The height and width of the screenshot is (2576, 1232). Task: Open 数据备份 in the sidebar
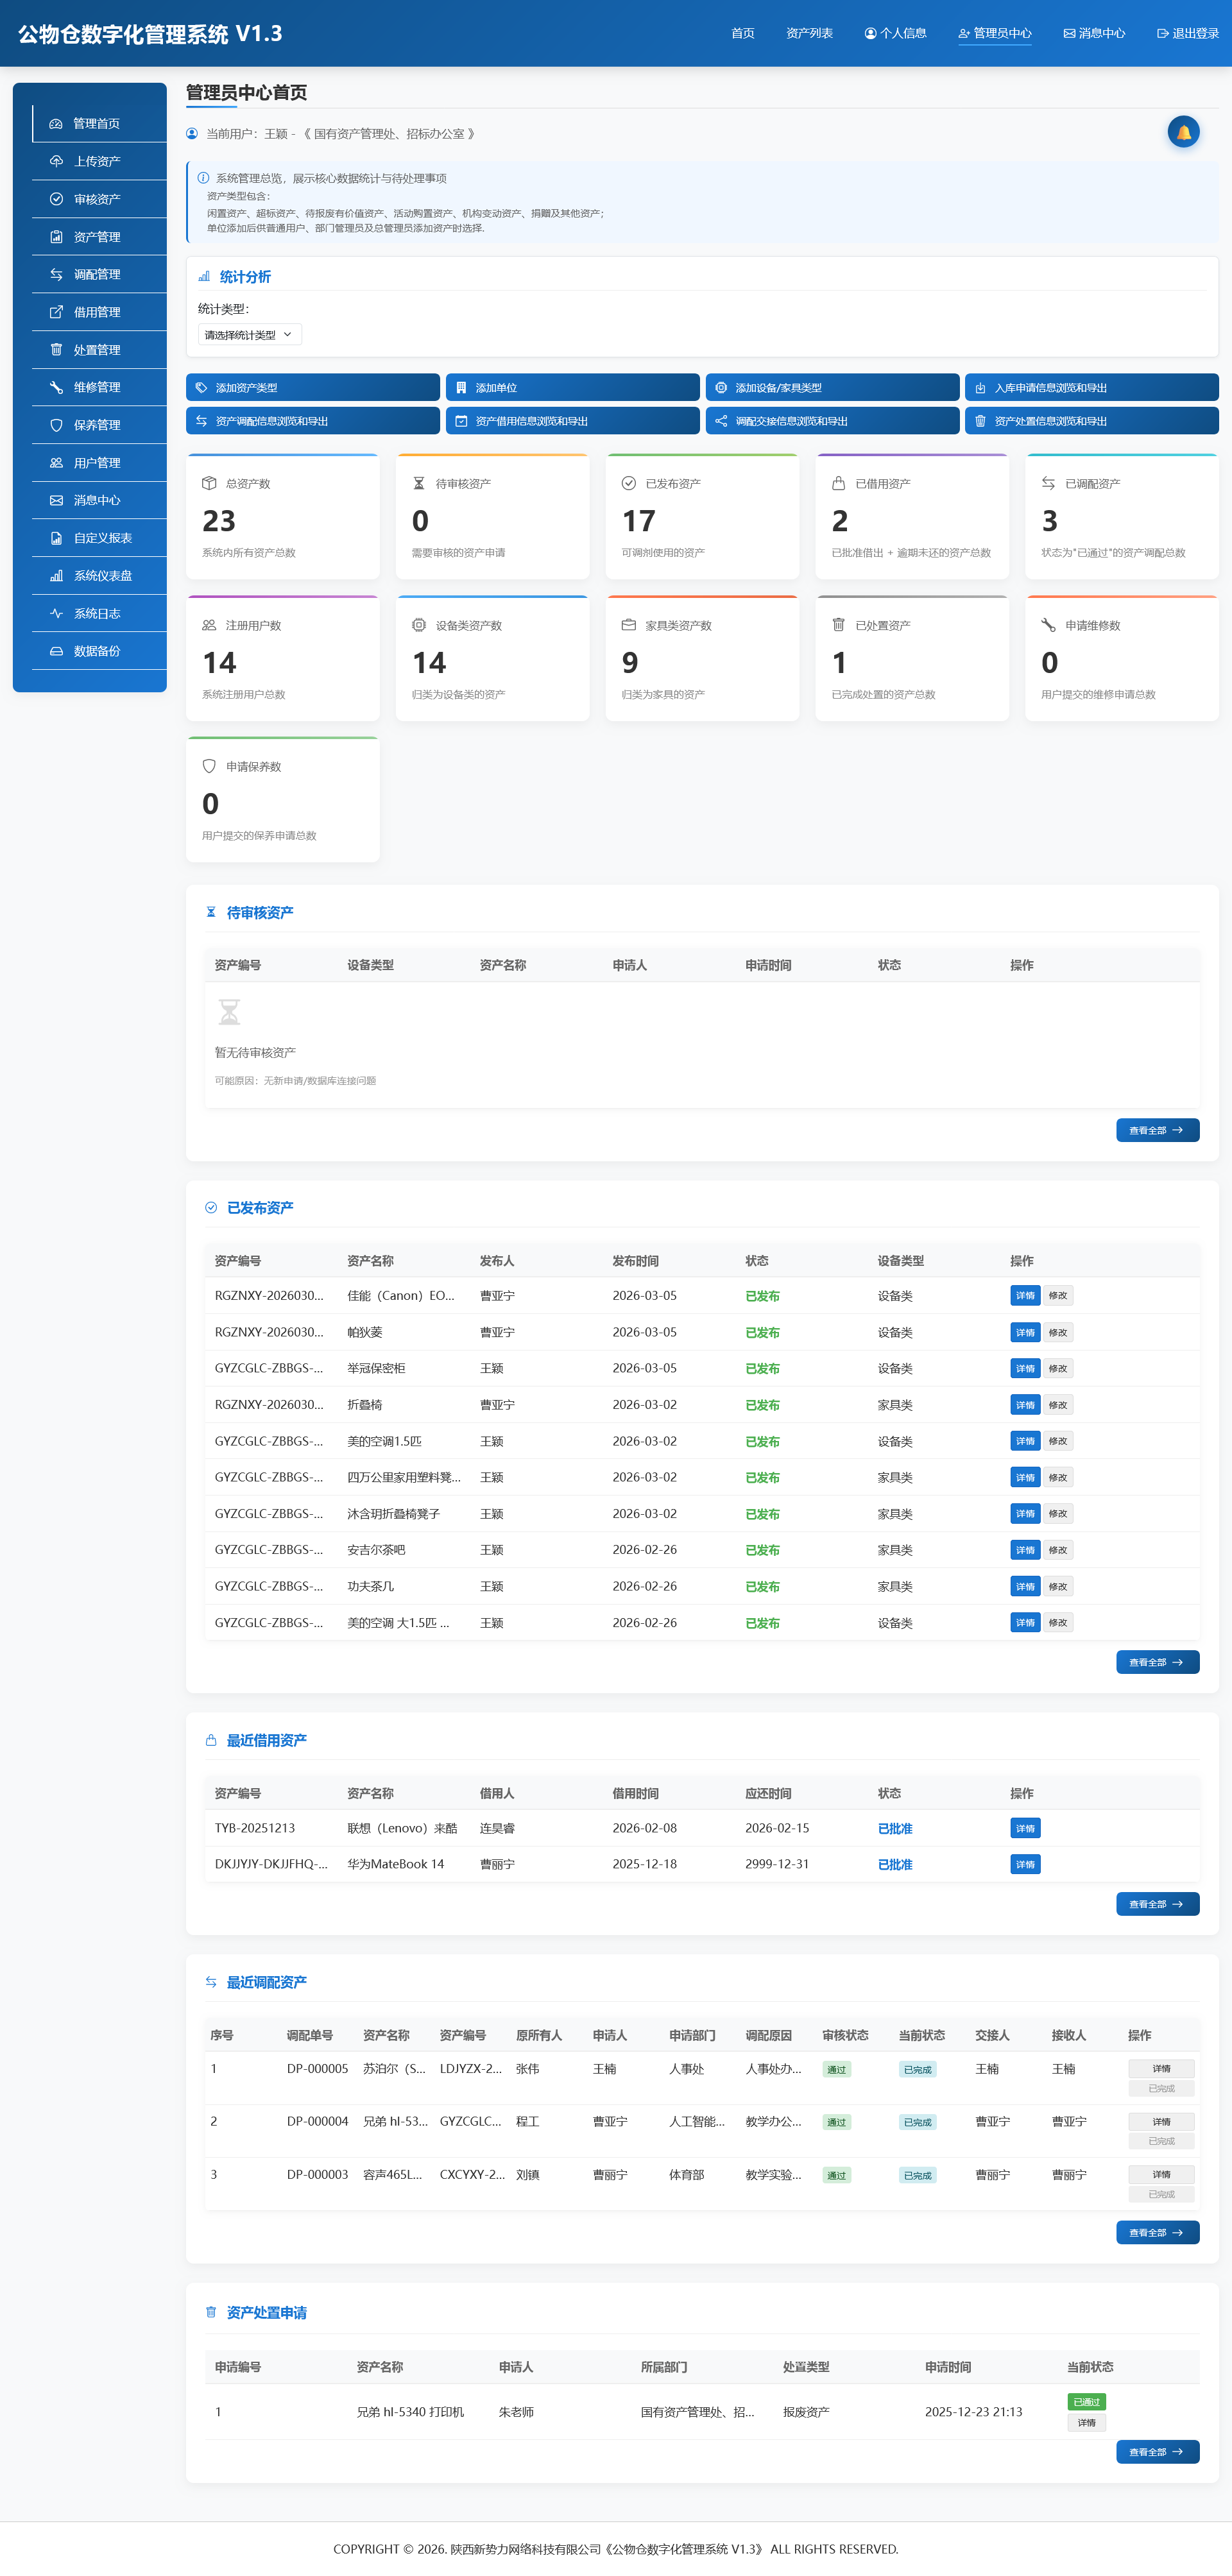pos(97,651)
